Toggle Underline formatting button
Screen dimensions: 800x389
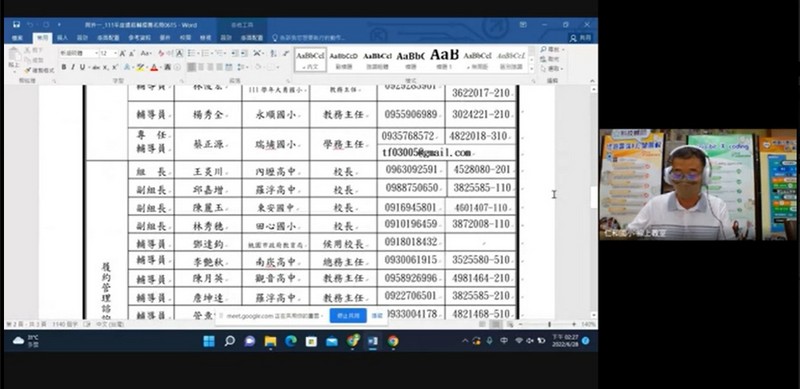point(82,67)
